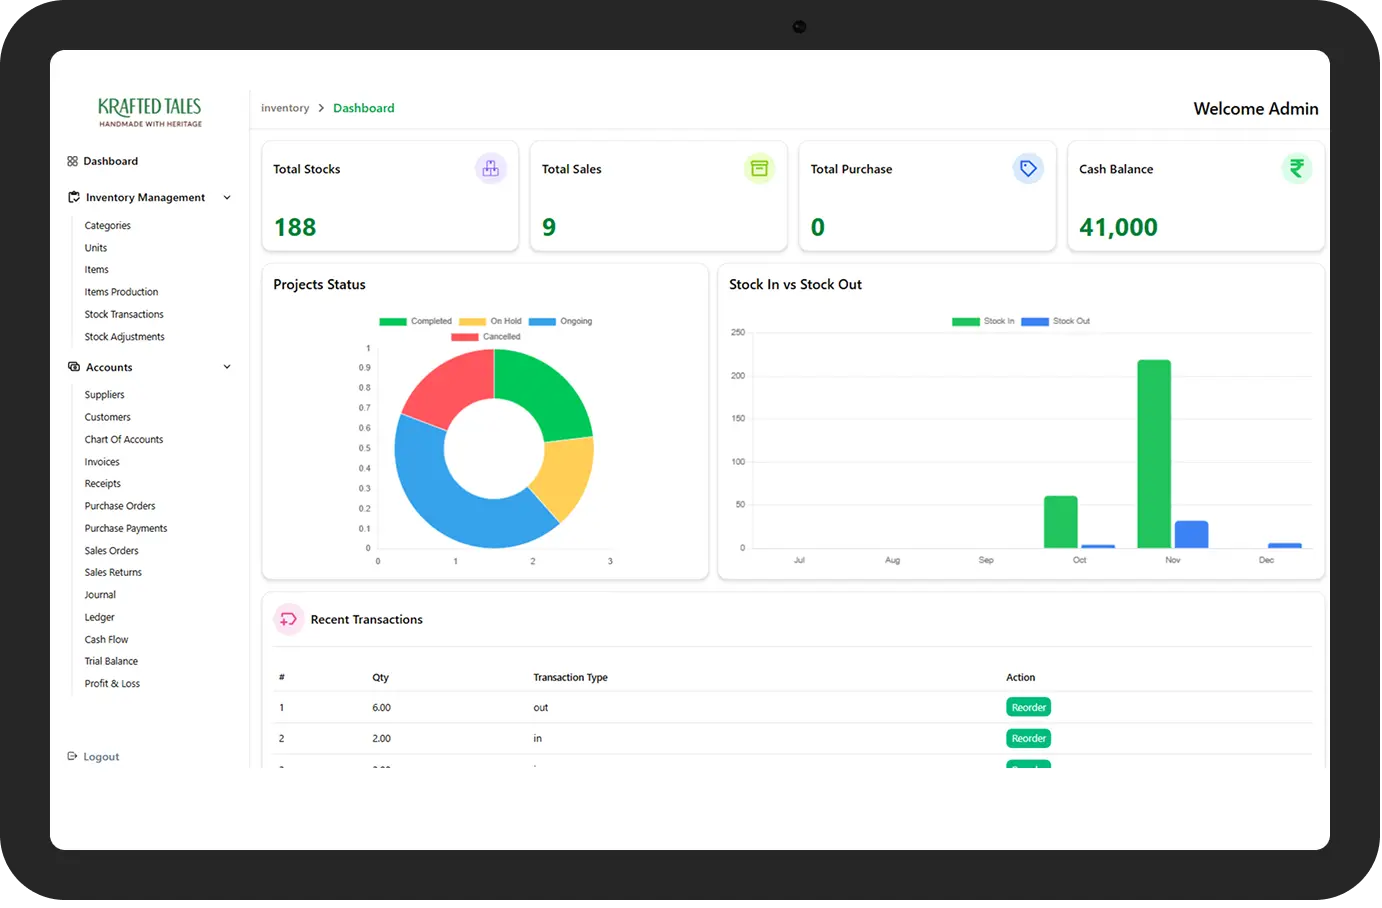Collapse the Inventory Management section chevron
The image size is (1382, 908).
pos(227,198)
